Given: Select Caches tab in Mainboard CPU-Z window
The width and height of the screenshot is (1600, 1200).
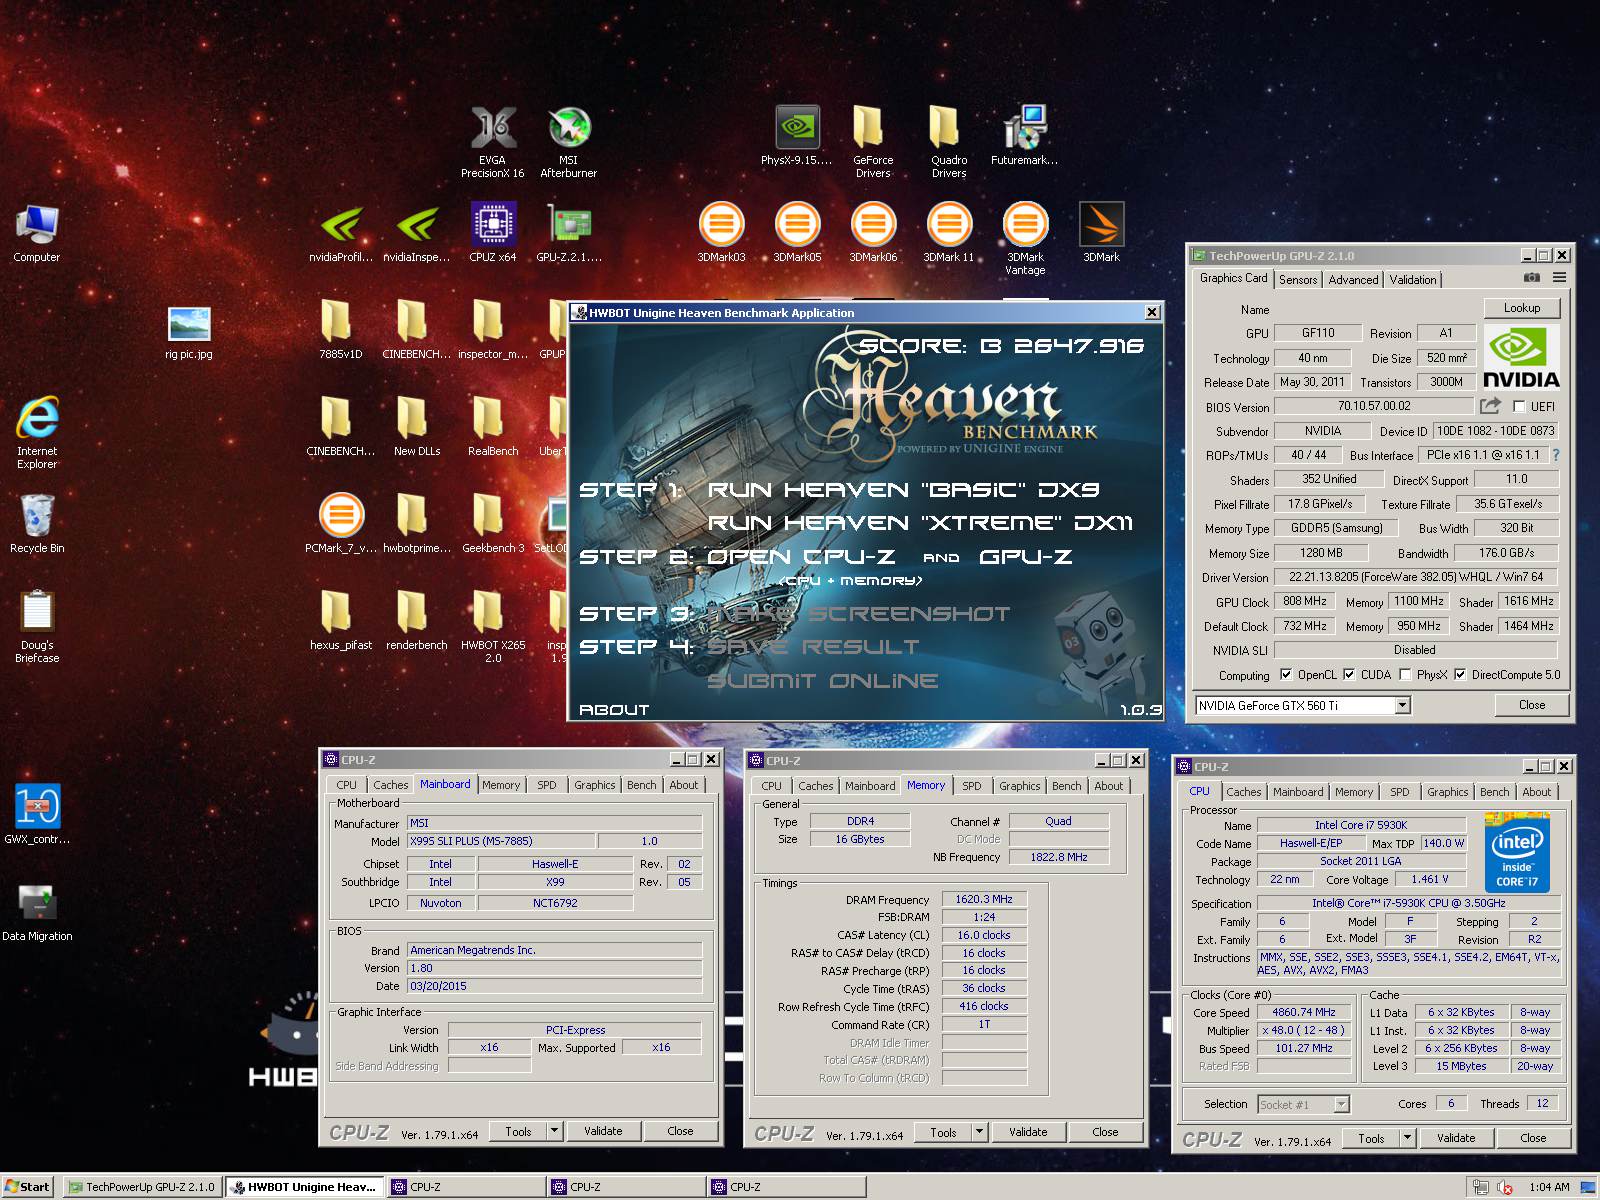Looking at the screenshot, I should point(390,785).
